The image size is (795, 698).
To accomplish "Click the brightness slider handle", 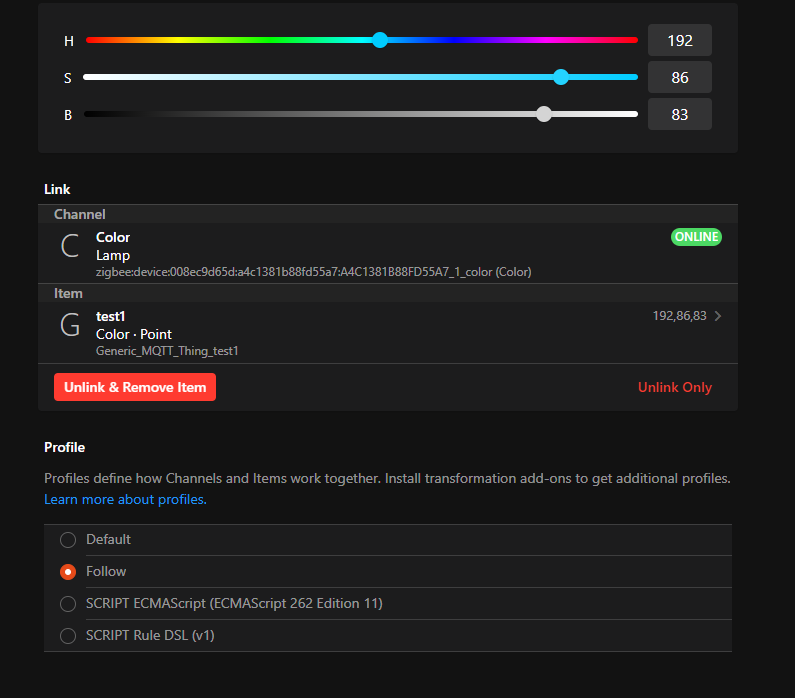I will click(x=544, y=114).
